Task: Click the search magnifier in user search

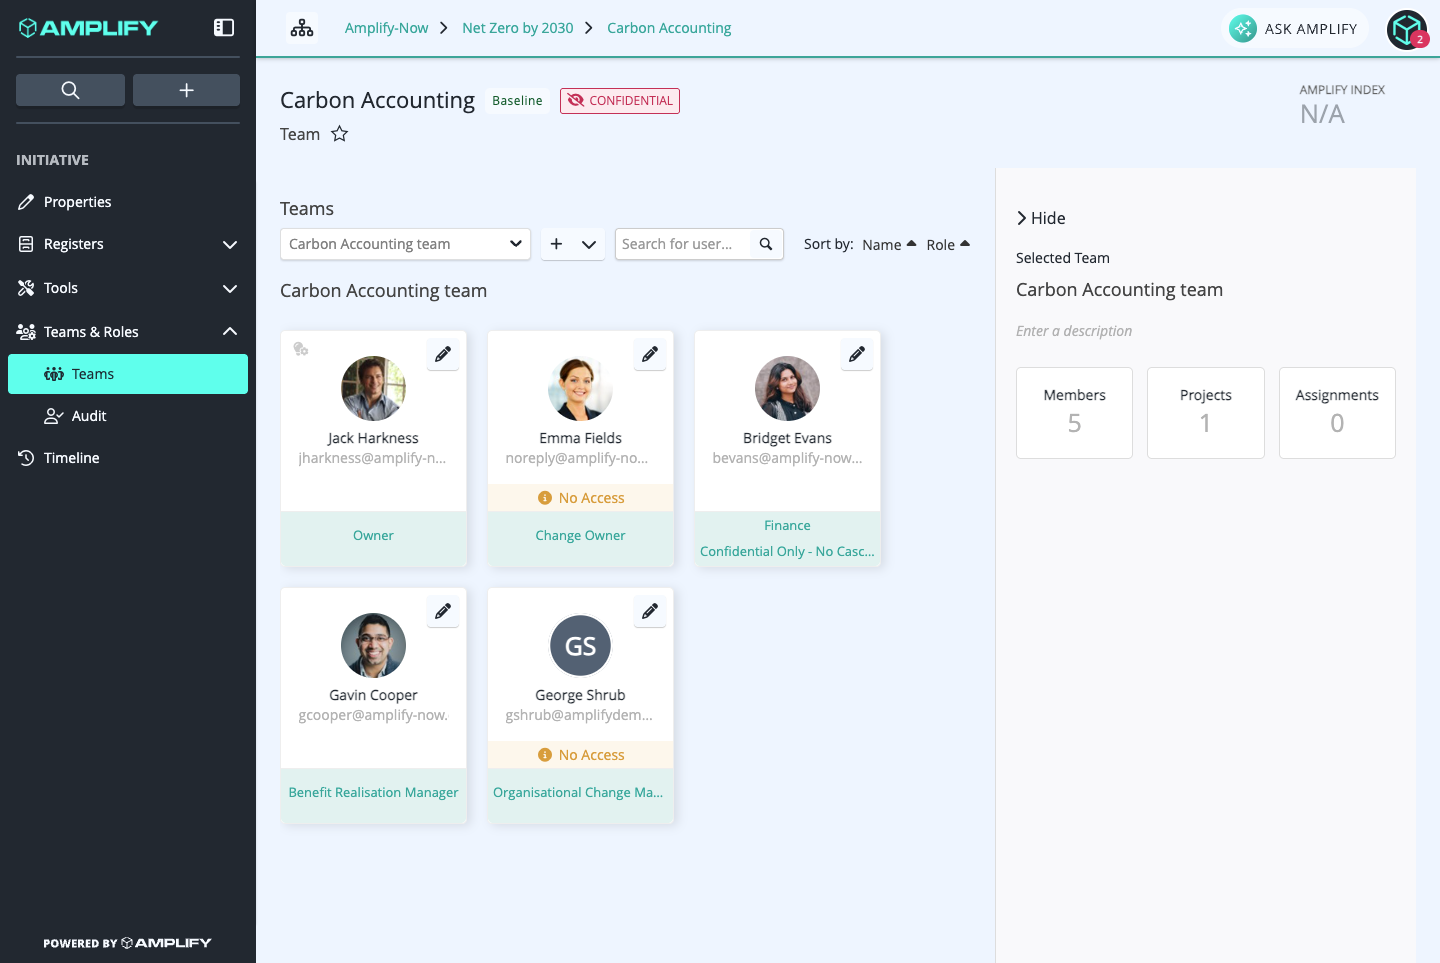Action: click(766, 244)
